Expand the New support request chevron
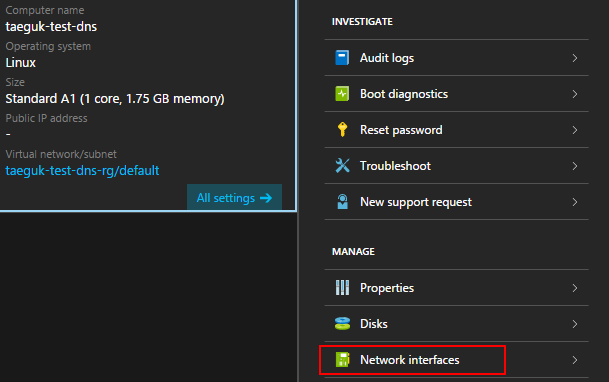Viewport: 609px width, 382px height. (575, 202)
